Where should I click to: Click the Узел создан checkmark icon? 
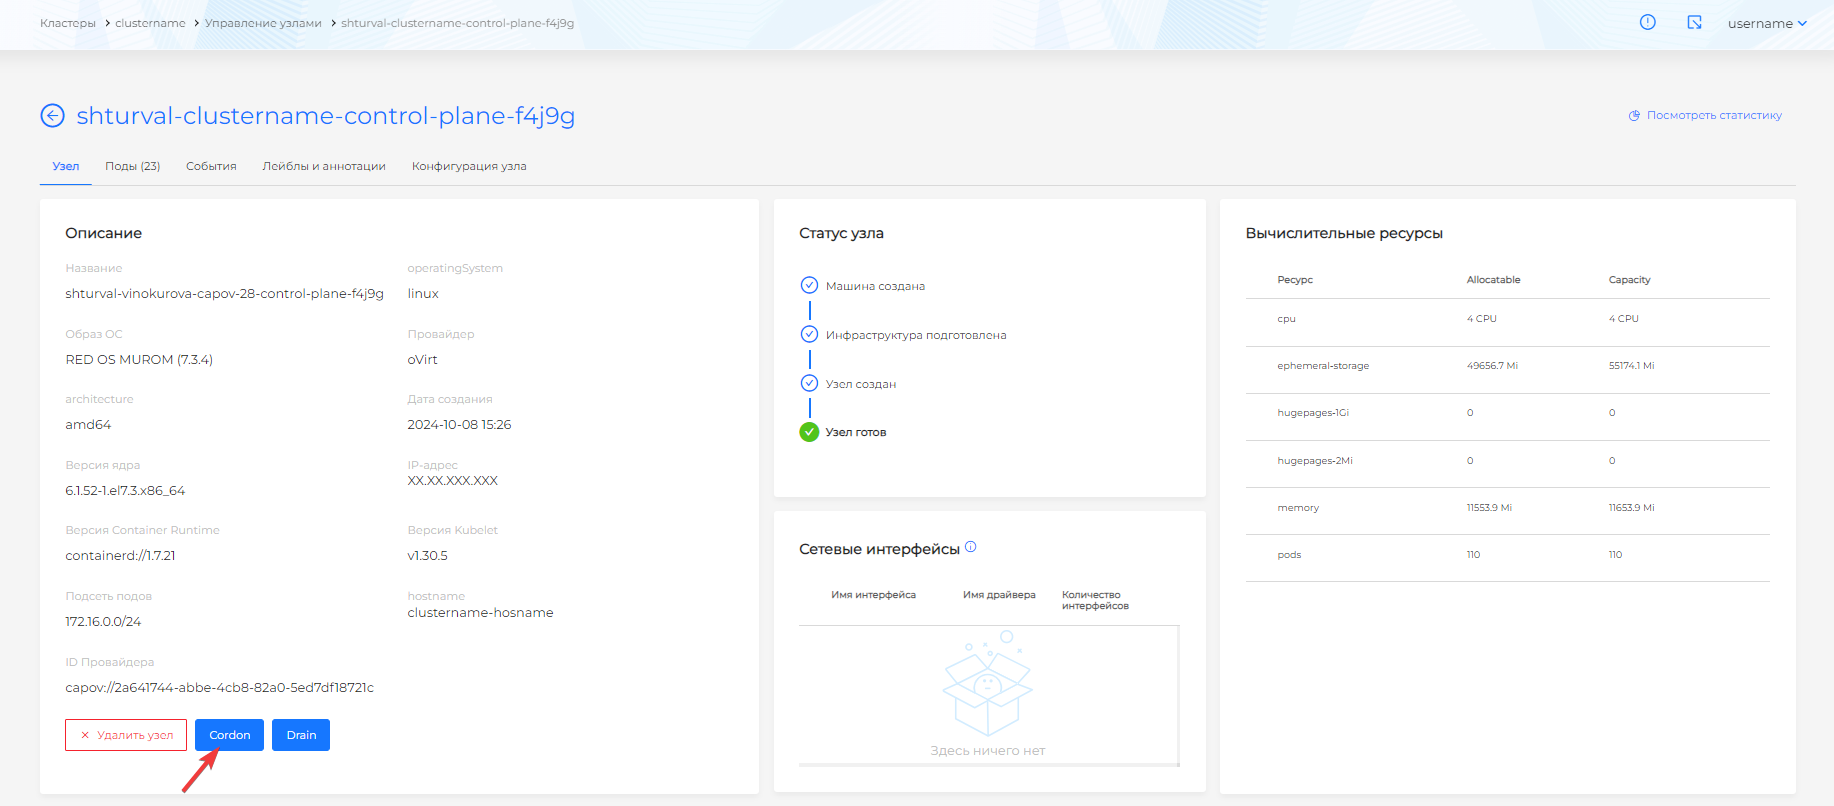[x=809, y=383]
